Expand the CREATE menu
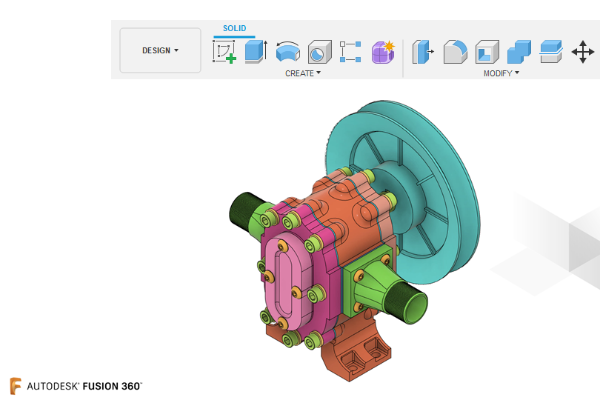This screenshot has height=400, width=600. 303,73
